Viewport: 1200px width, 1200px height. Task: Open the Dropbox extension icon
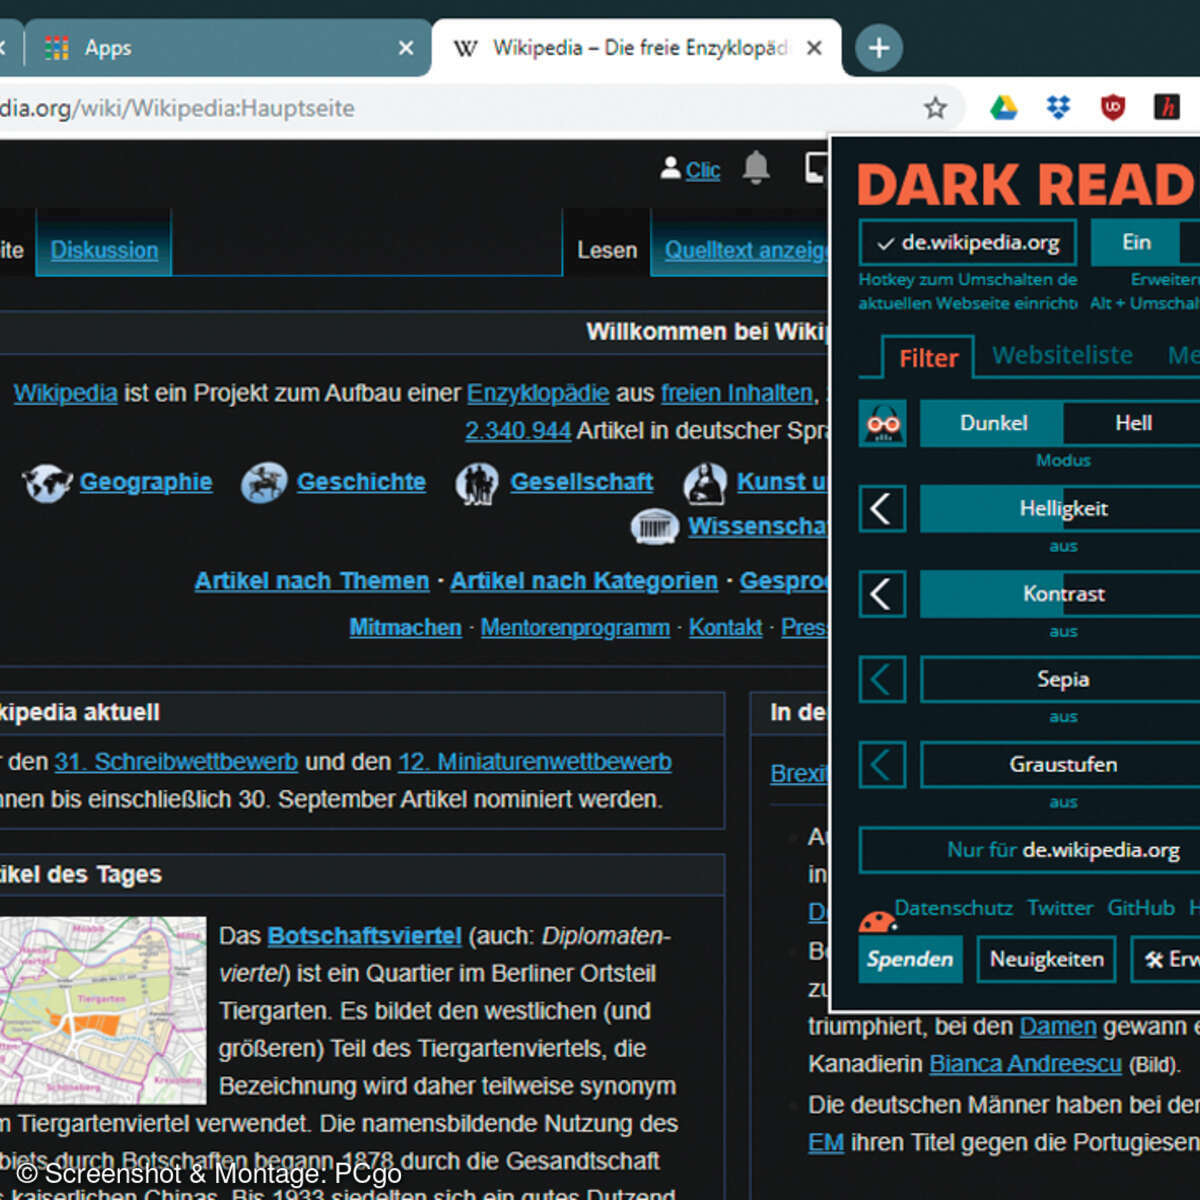[1058, 107]
